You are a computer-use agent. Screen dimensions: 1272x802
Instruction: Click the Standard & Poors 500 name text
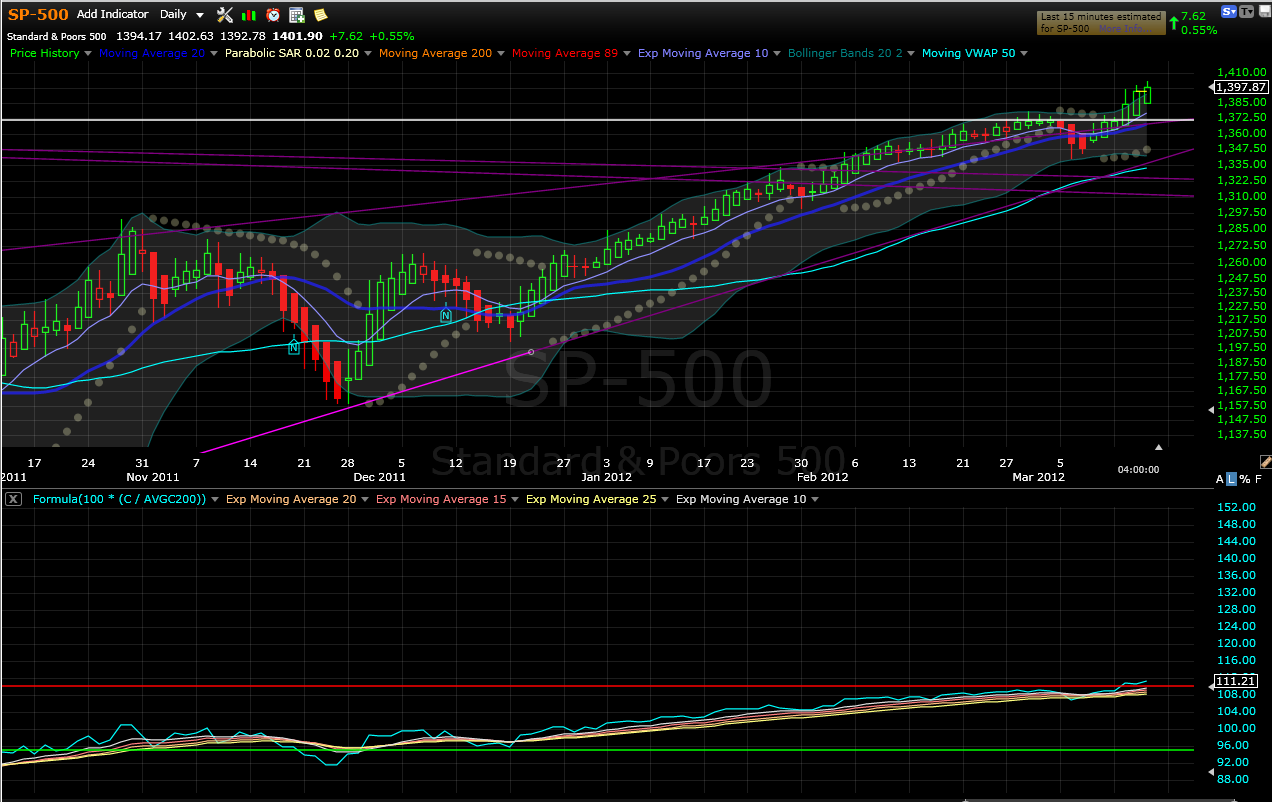click(x=56, y=36)
